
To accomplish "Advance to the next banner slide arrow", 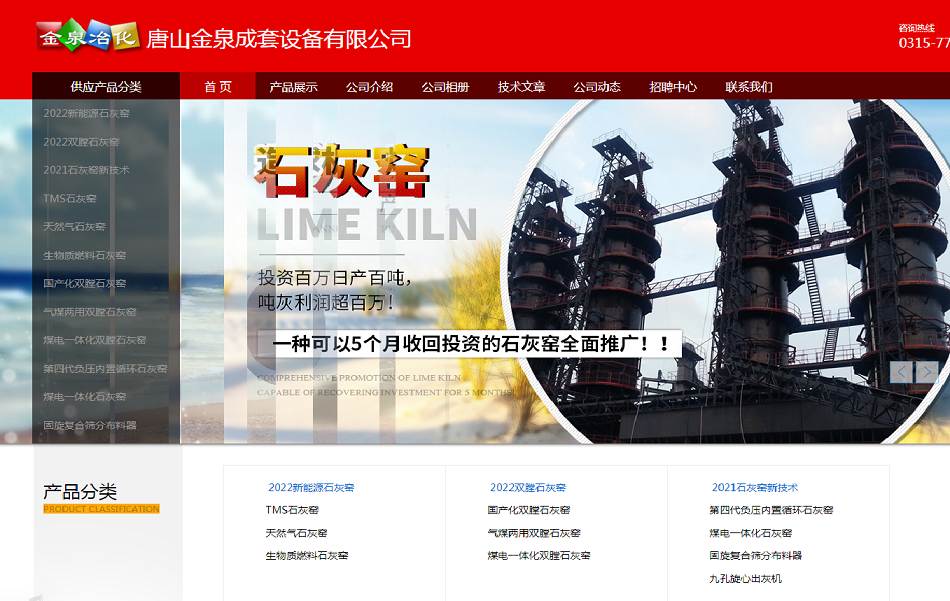I will [x=928, y=372].
